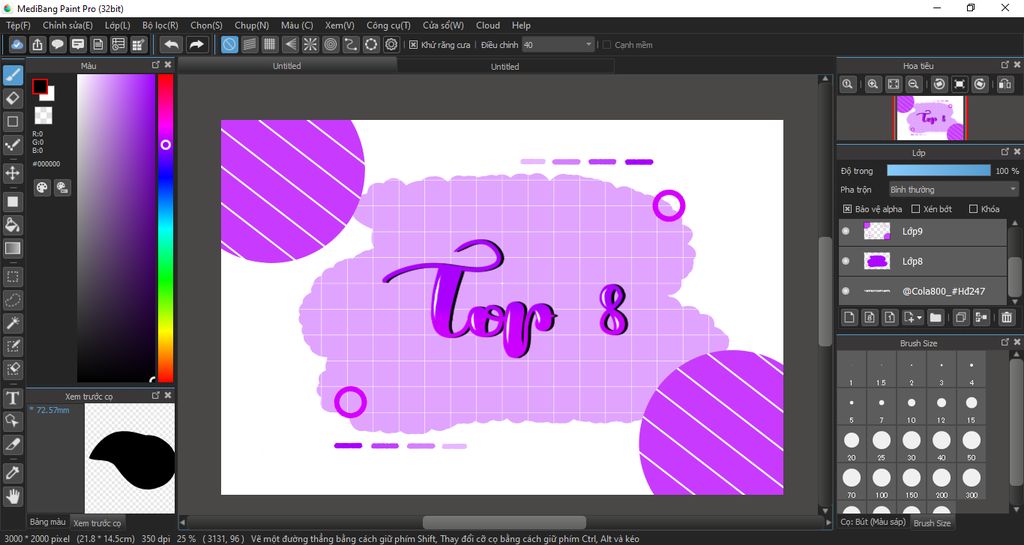Open Bộ lọc(R) menu
The height and width of the screenshot is (545, 1024).
[160, 25]
